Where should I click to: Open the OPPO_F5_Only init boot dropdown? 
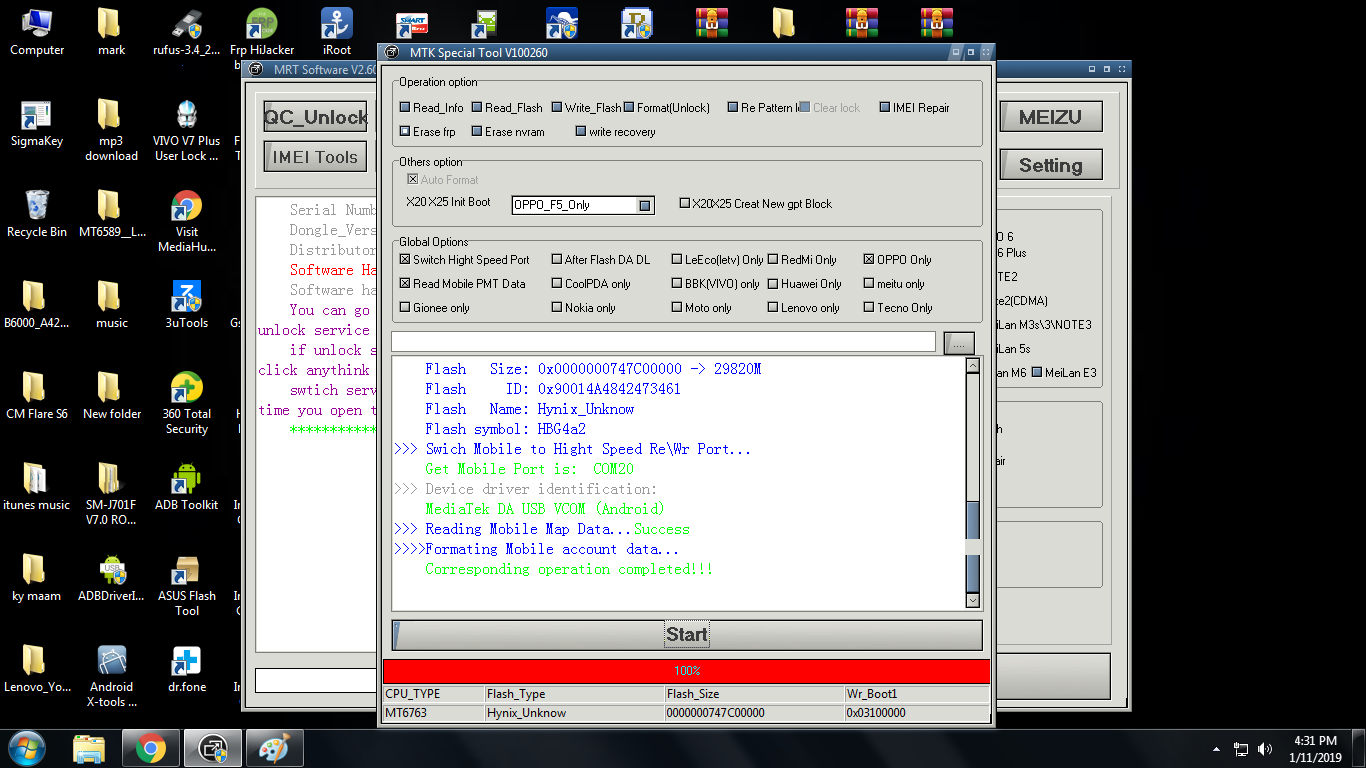(645, 205)
